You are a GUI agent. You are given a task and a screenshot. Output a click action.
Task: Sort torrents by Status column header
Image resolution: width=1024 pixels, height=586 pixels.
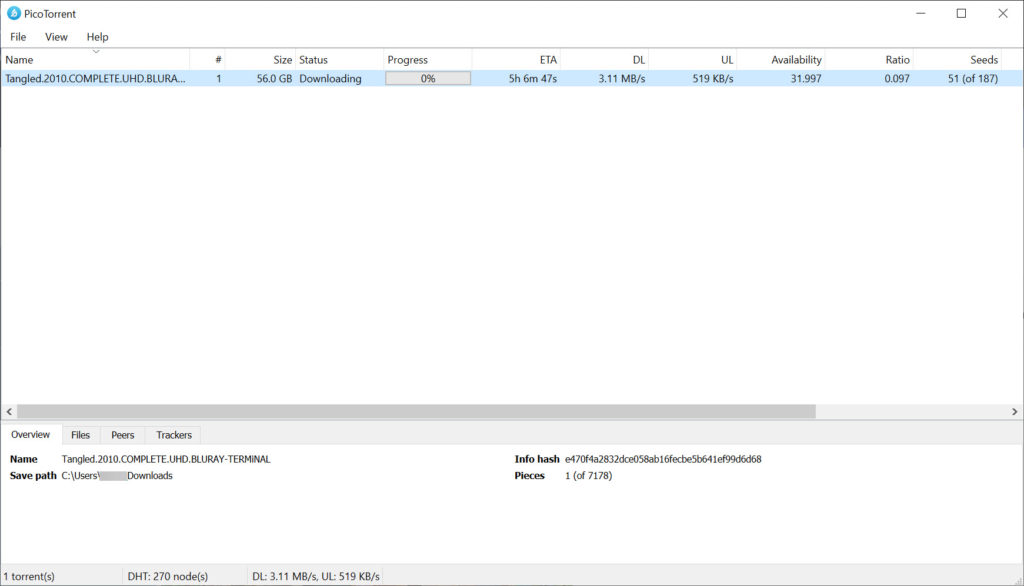tap(340, 59)
